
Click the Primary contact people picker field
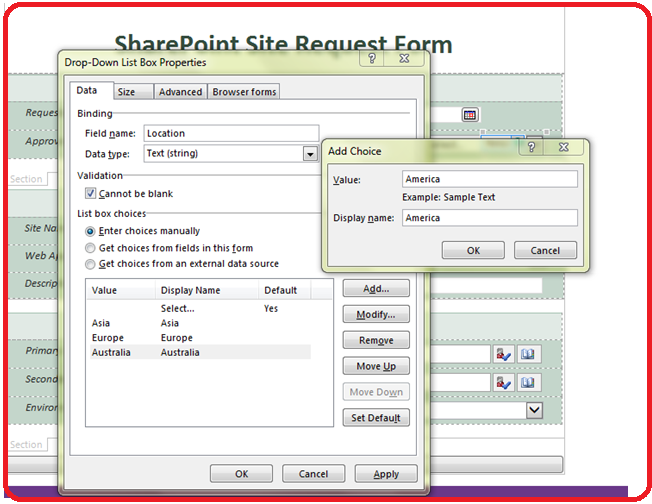(460, 354)
